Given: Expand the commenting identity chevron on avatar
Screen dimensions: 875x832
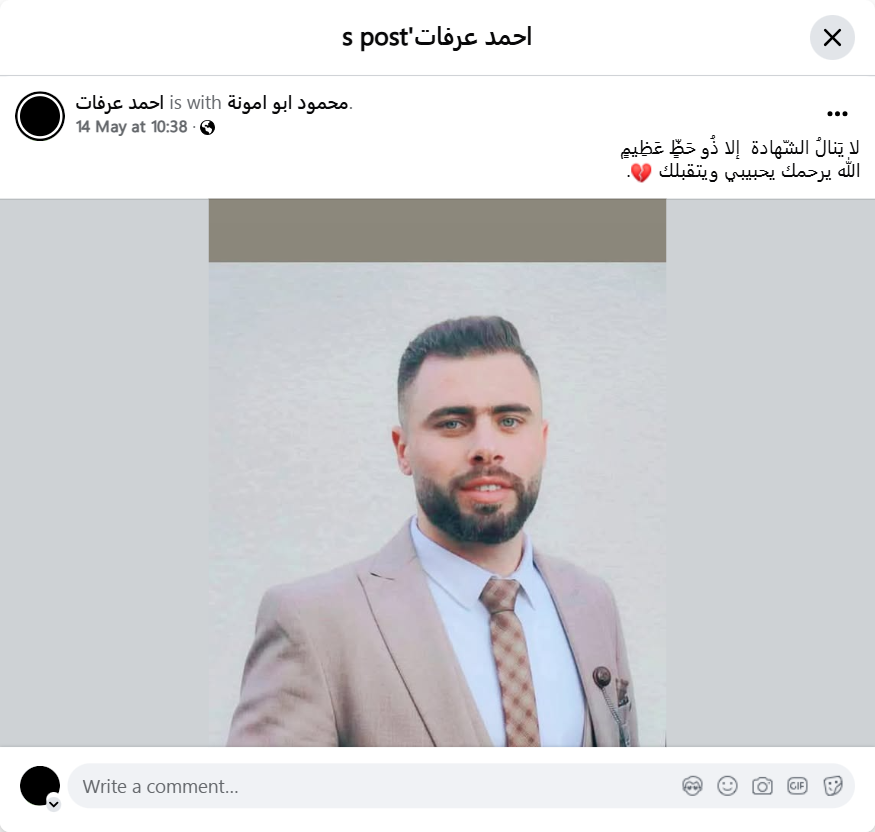Looking at the screenshot, I should point(54,804).
